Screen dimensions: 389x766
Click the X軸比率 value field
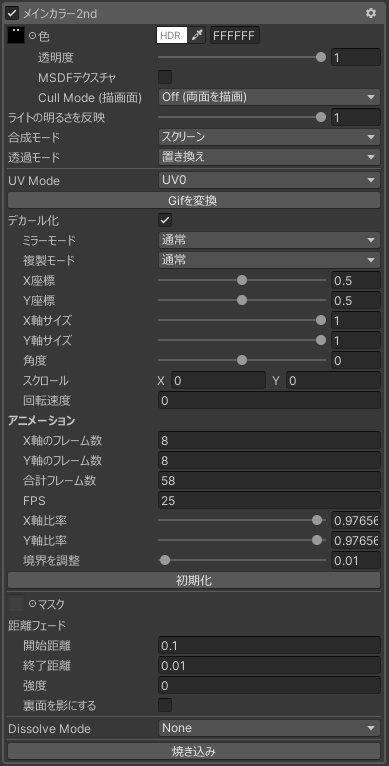(356, 520)
